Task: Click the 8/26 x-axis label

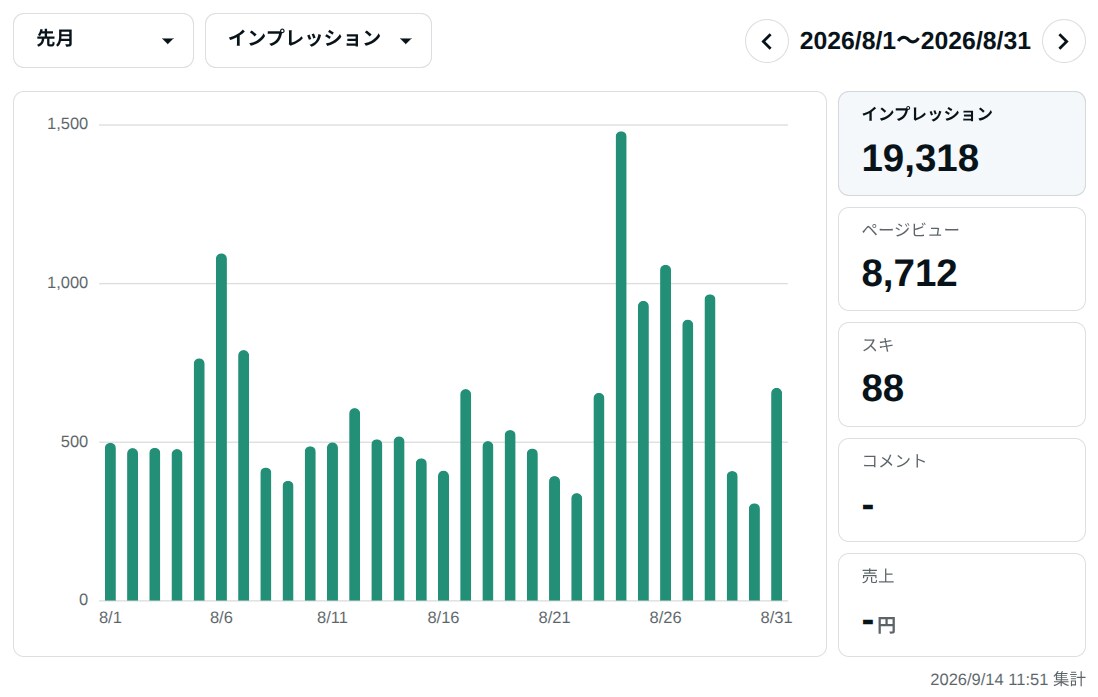Action: 665,618
